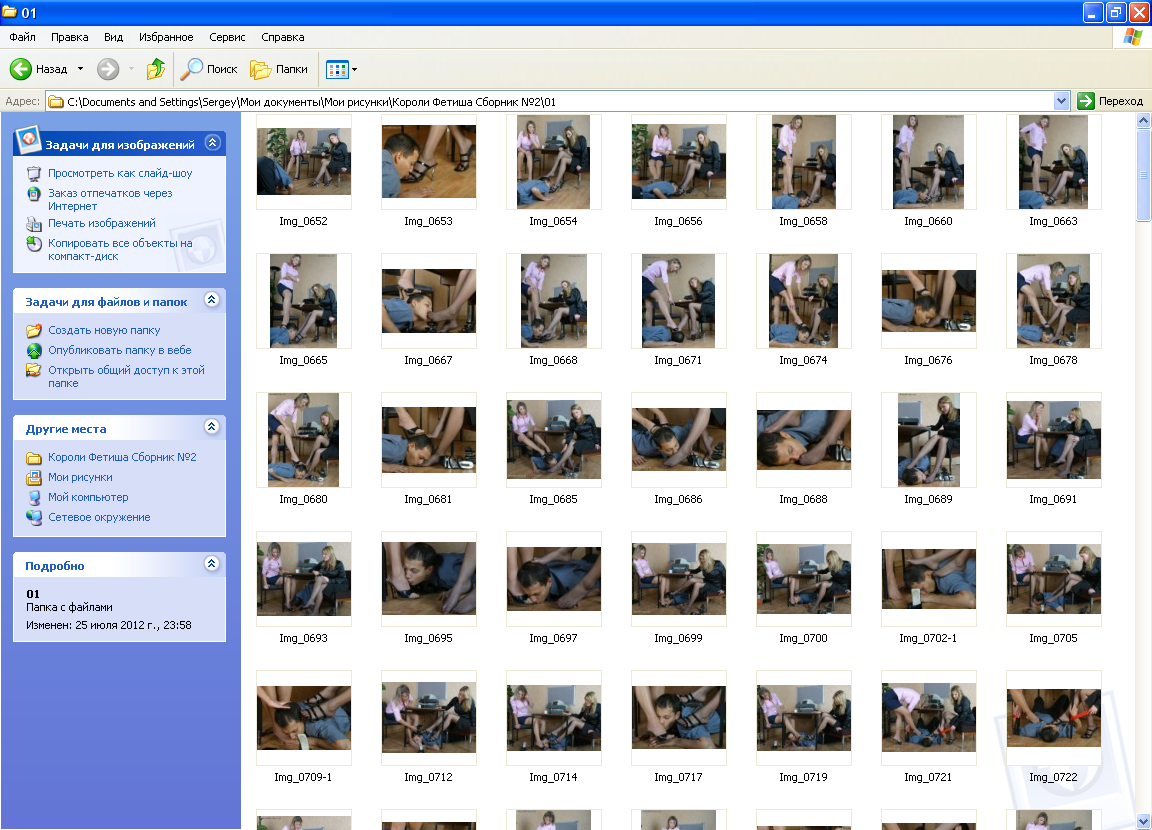
Task: Click the green Back arrow icon
Action: tap(21, 69)
